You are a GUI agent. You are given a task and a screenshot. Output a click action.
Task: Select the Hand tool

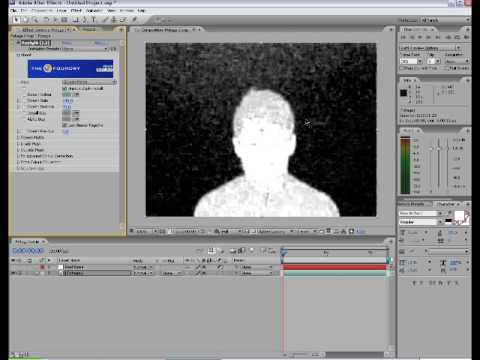(25, 20)
